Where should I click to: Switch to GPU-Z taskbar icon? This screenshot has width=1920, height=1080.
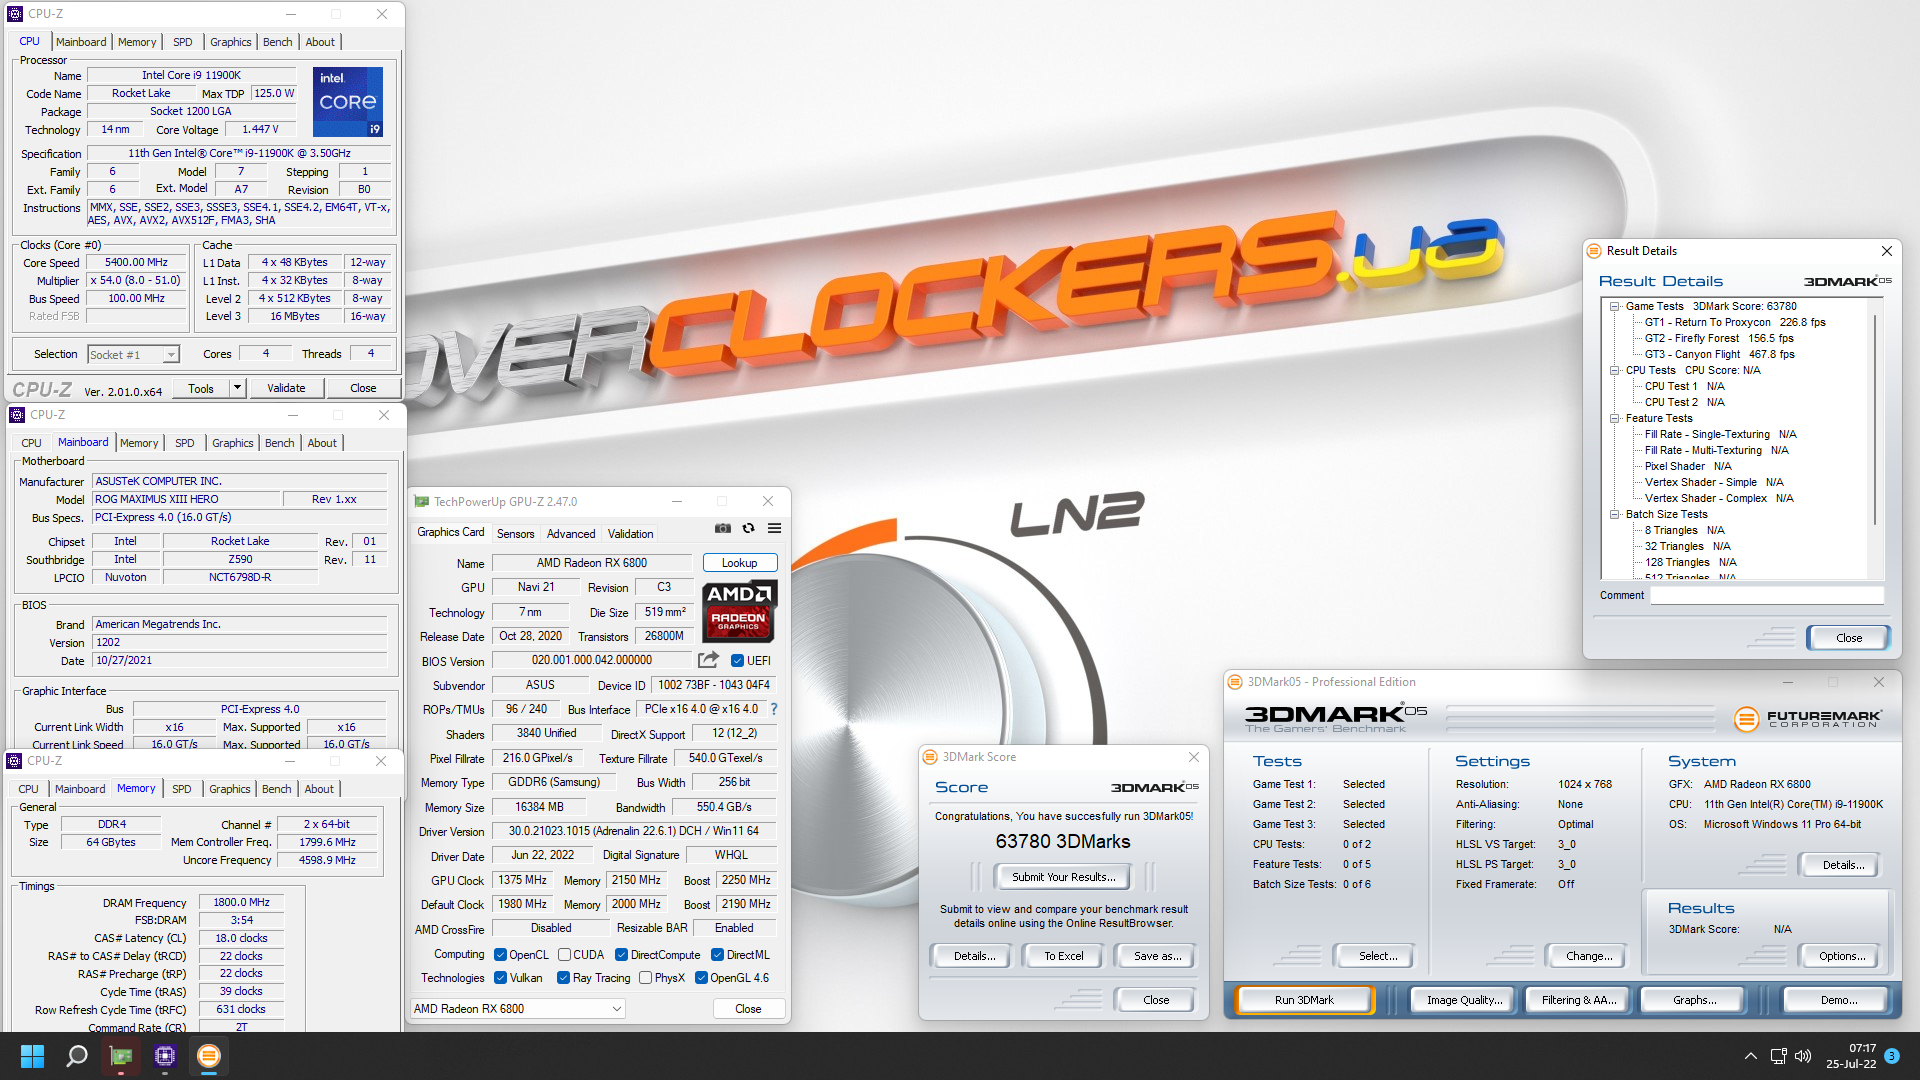(121, 1056)
